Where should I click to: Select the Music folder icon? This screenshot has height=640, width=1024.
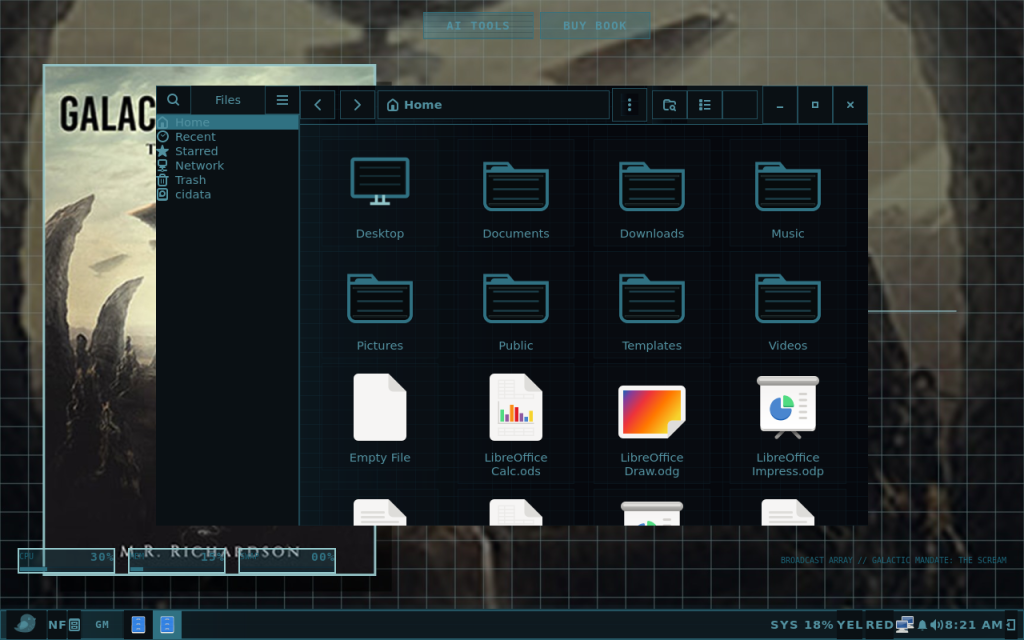tap(788, 185)
